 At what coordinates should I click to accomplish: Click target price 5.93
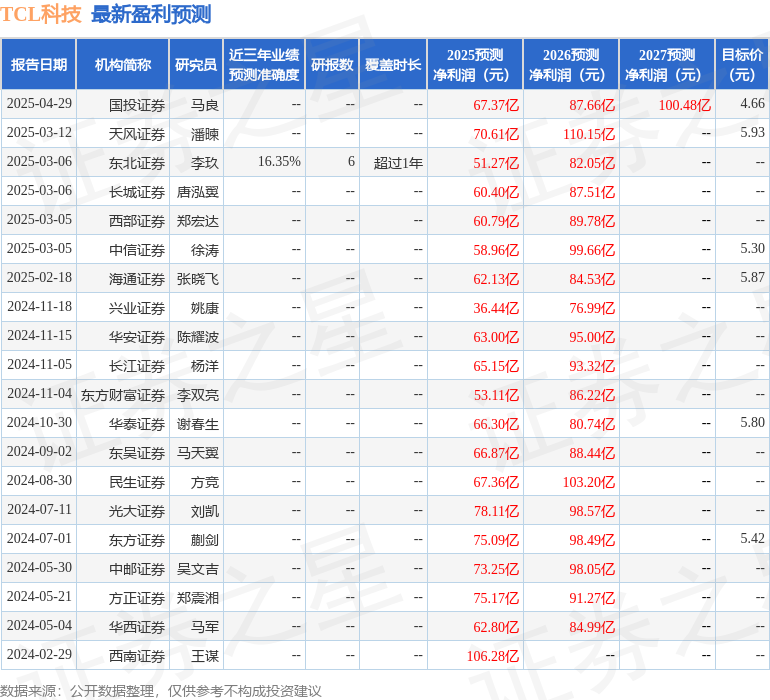coord(752,132)
